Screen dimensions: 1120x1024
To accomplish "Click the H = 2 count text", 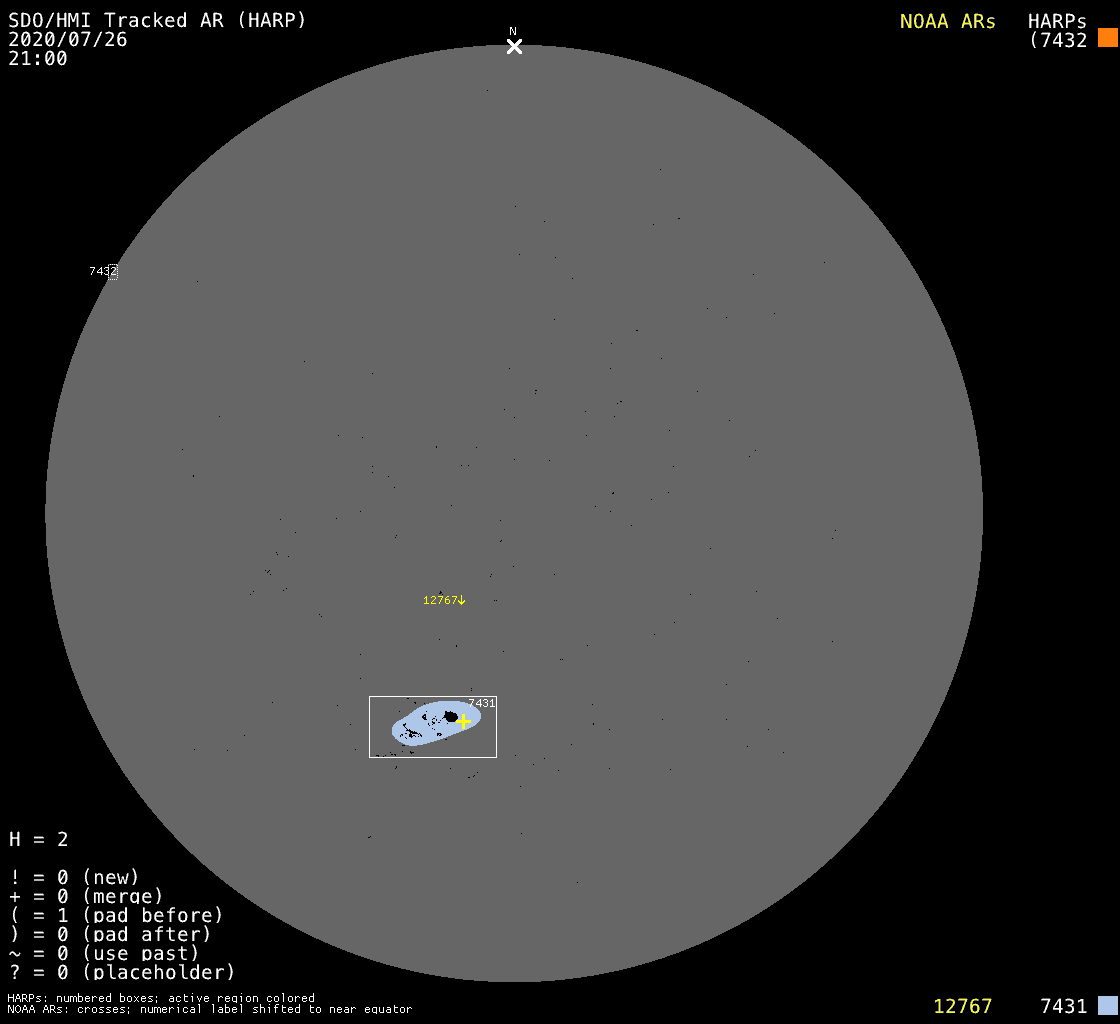I will [x=39, y=839].
